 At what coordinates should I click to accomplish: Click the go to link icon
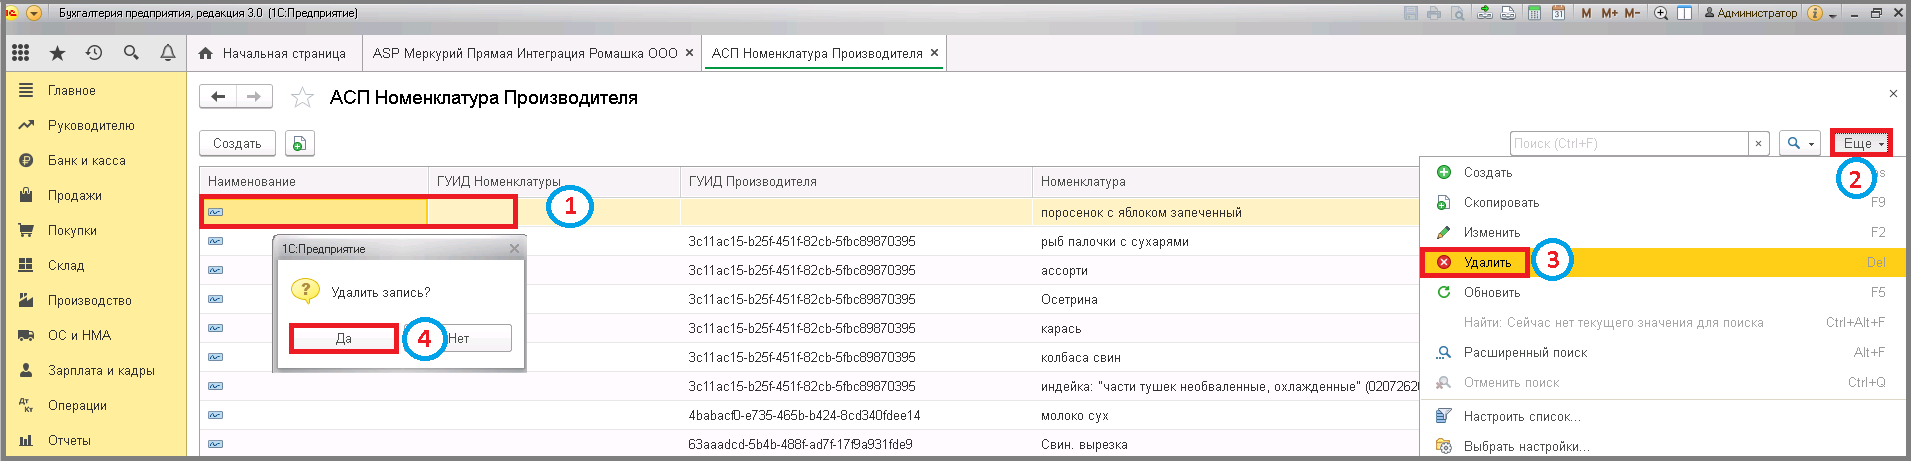pos(1508,13)
